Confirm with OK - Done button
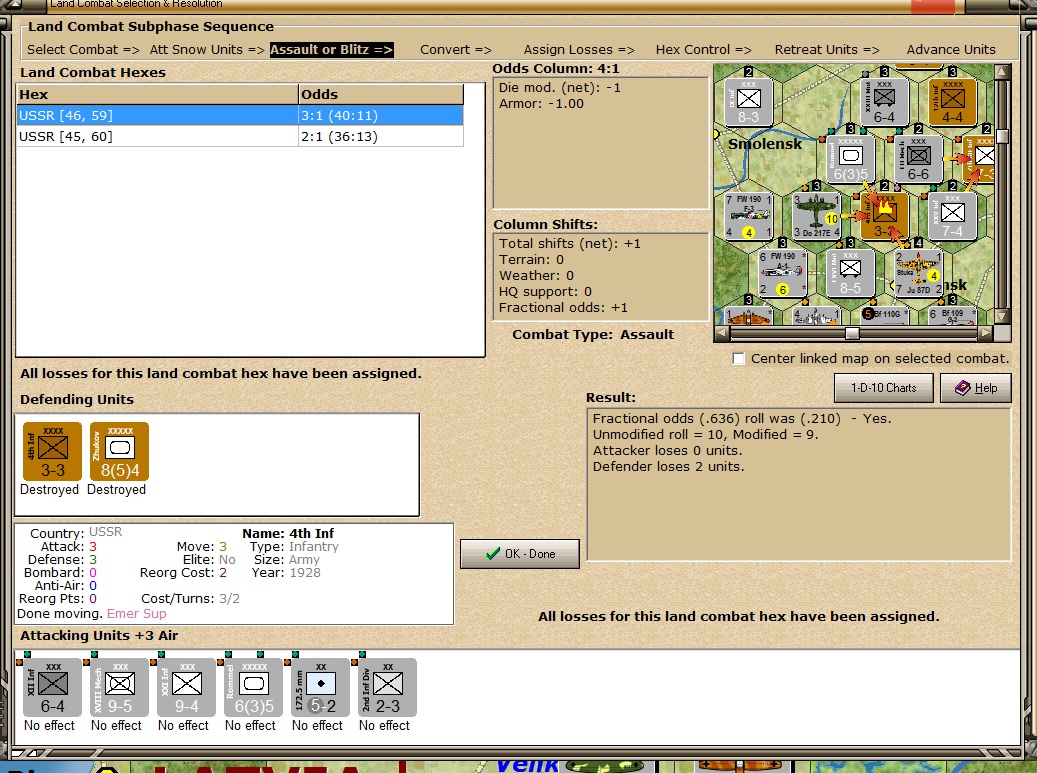1037x773 pixels. click(520, 554)
